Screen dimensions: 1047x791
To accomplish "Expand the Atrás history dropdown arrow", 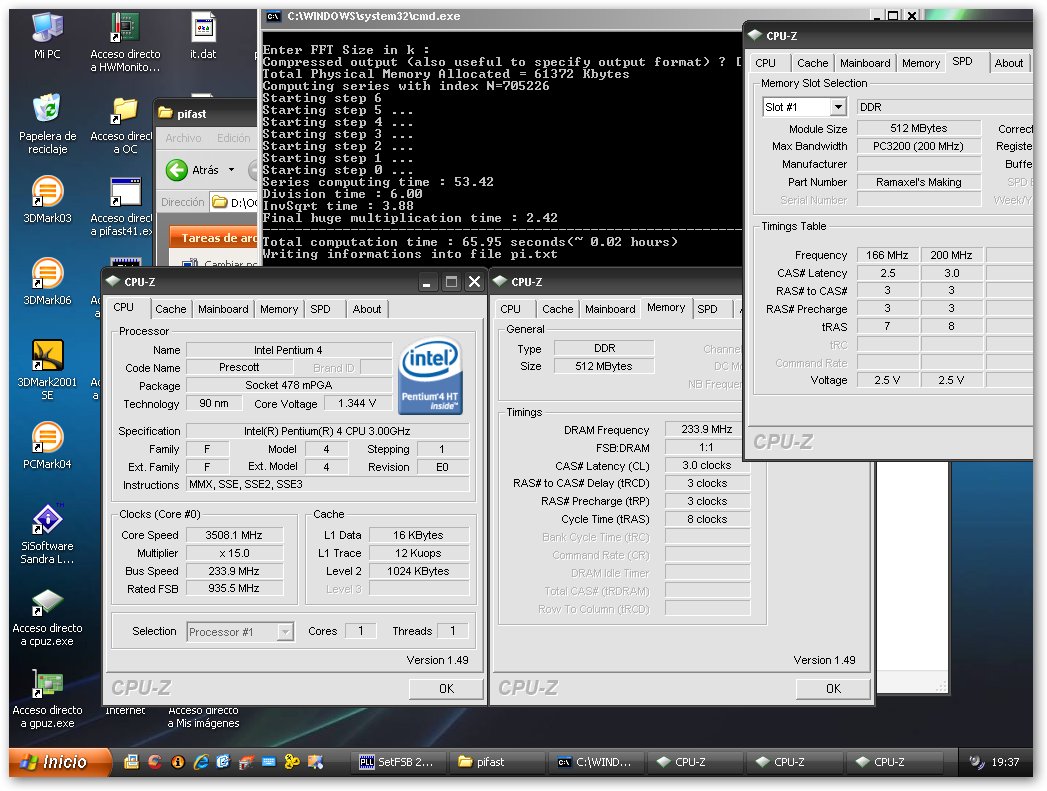I will click(231, 170).
